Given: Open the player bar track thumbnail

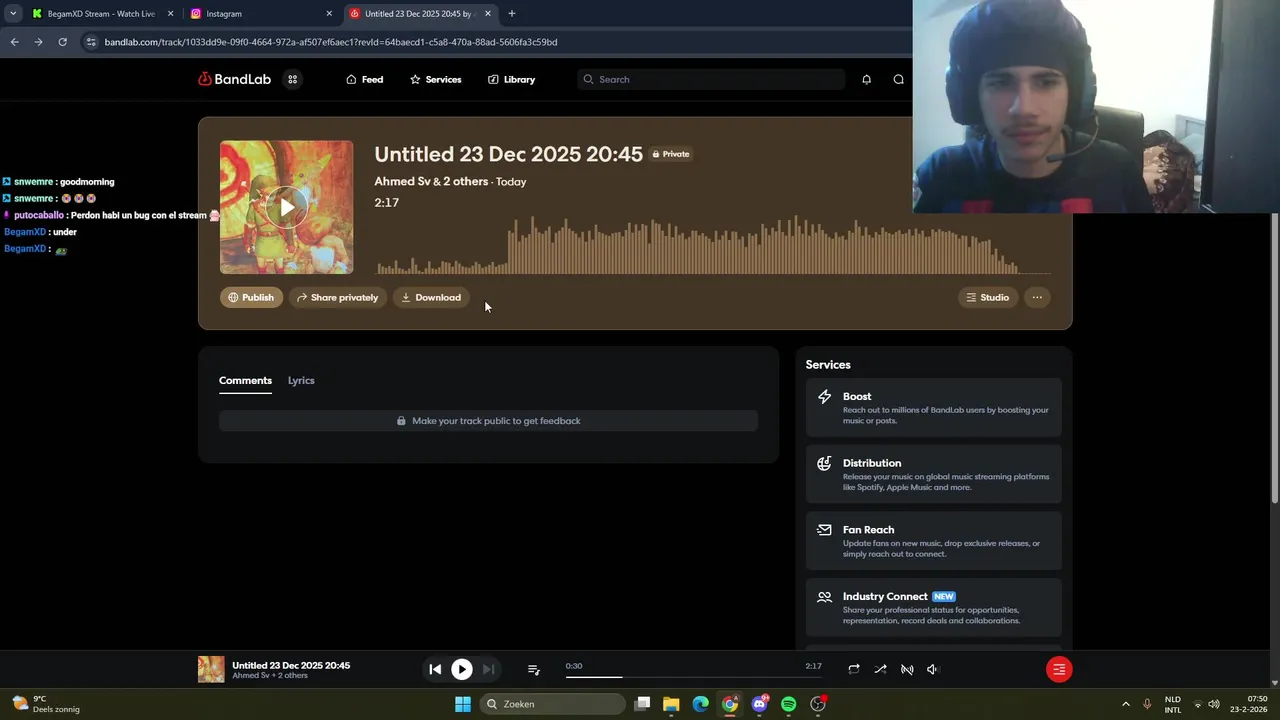Looking at the screenshot, I should (x=211, y=669).
